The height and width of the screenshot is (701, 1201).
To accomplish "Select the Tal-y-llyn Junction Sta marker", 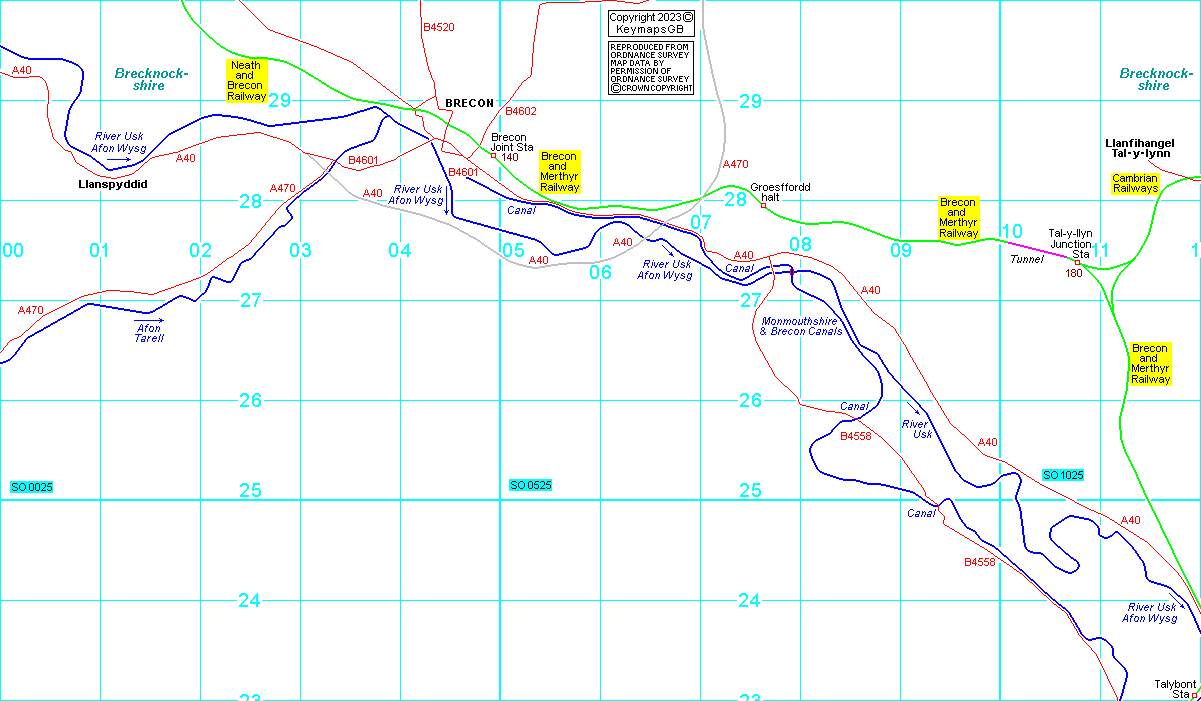I will 1077,262.
